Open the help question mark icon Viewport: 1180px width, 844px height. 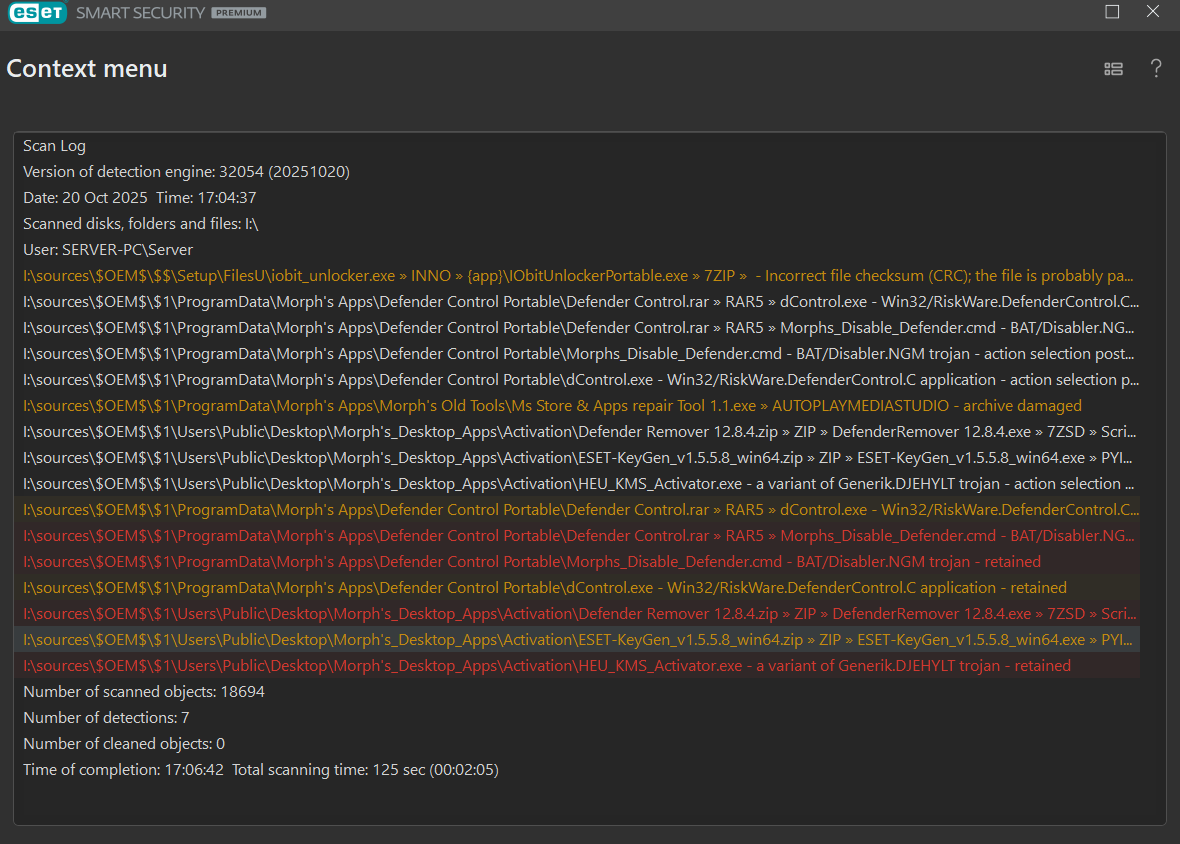[x=1156, y=68]
